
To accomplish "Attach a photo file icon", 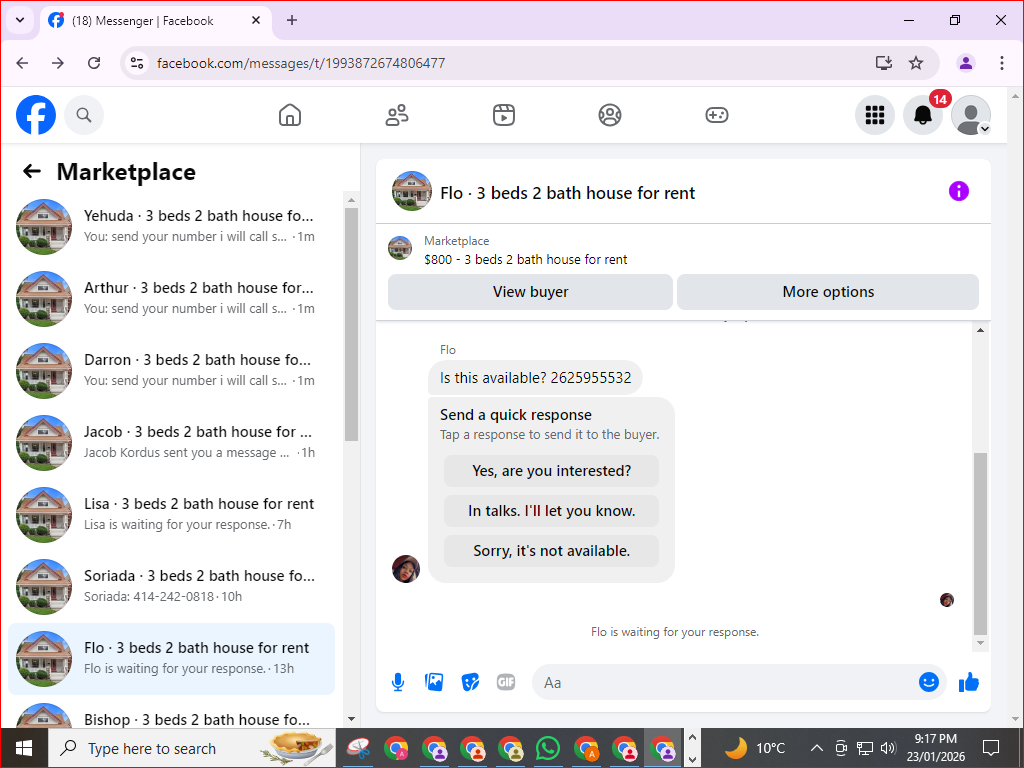I will coord(434,682).
